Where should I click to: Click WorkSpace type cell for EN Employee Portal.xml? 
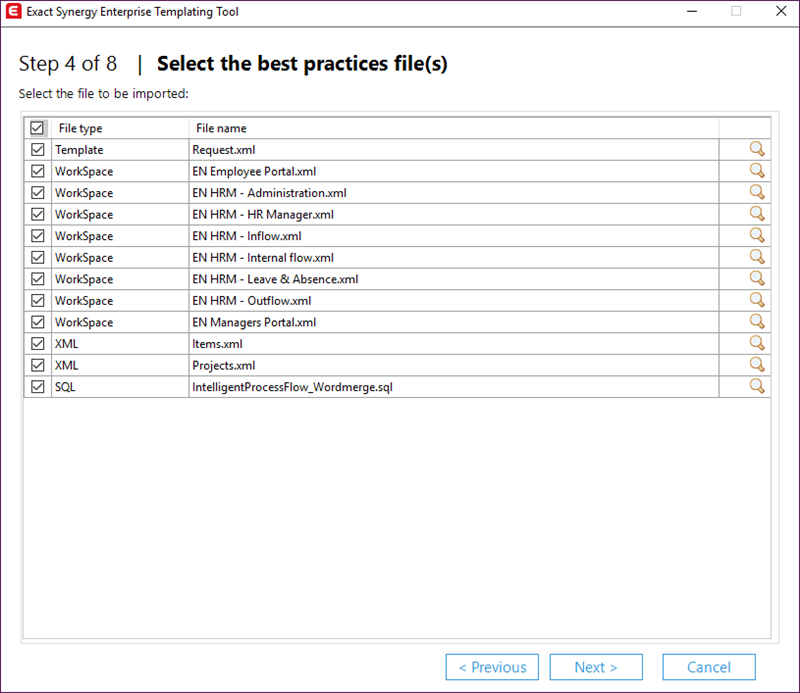coord(120,171)
